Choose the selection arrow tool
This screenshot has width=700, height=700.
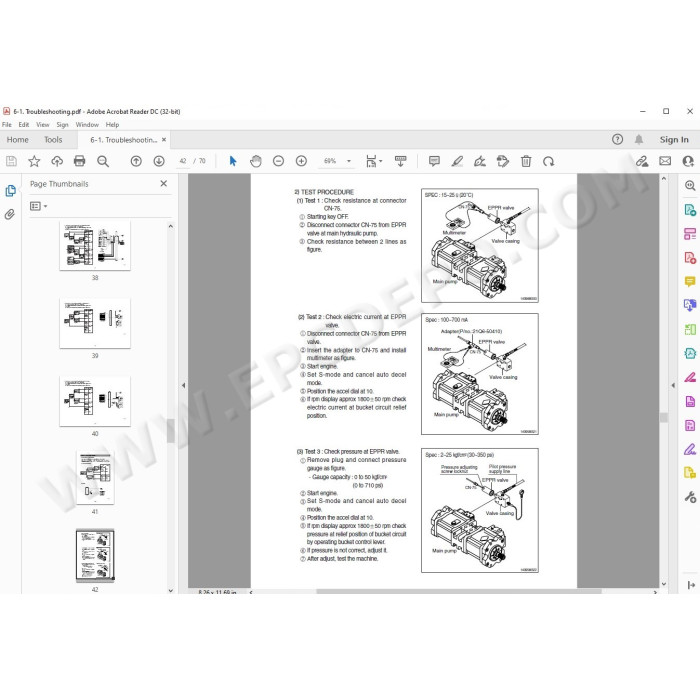click(x=233, y=161)
